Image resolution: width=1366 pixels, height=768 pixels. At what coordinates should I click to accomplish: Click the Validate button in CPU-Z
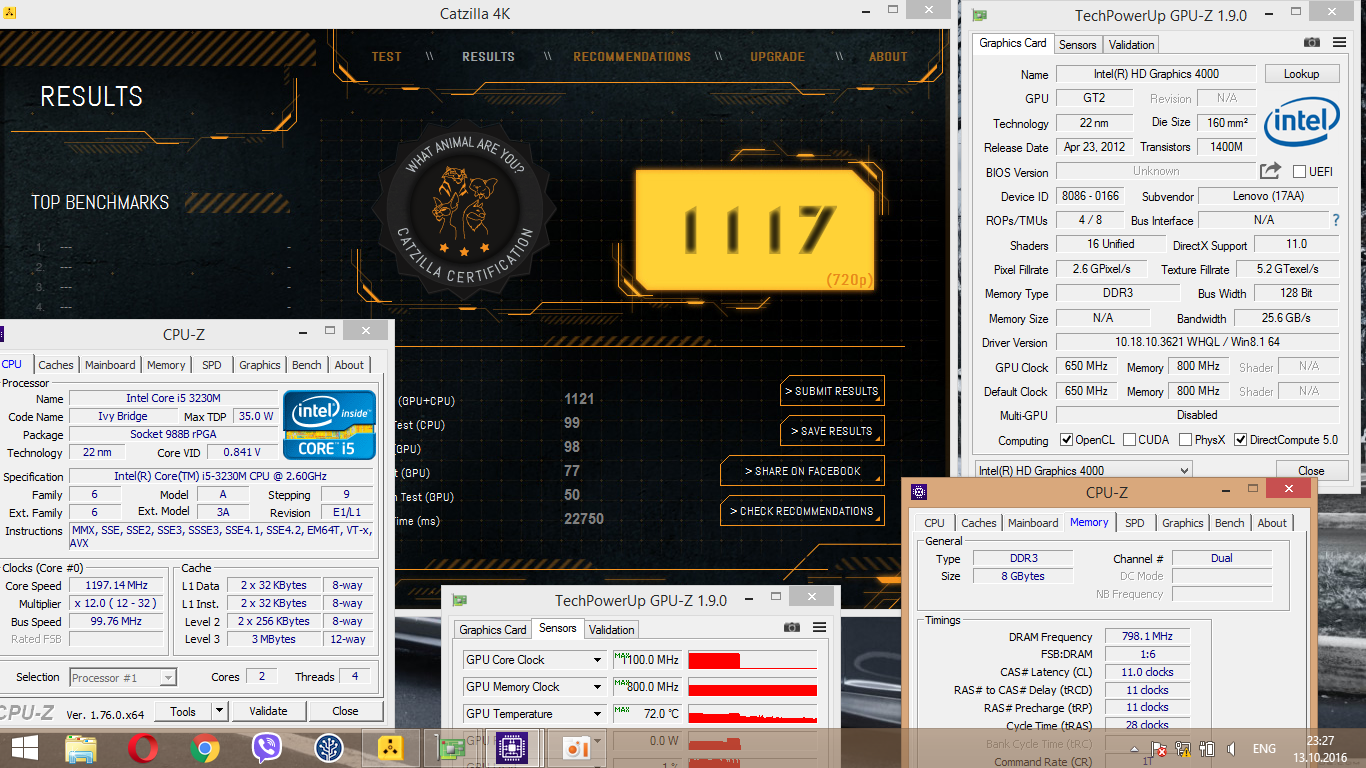[268, 711]
